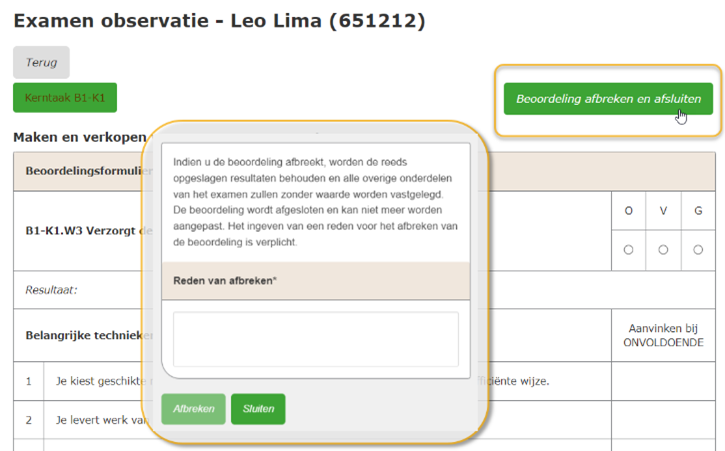The image size is (725, 451).
Task: Click Beoordeling afbreken en afsluiten button
Action: 608,99
